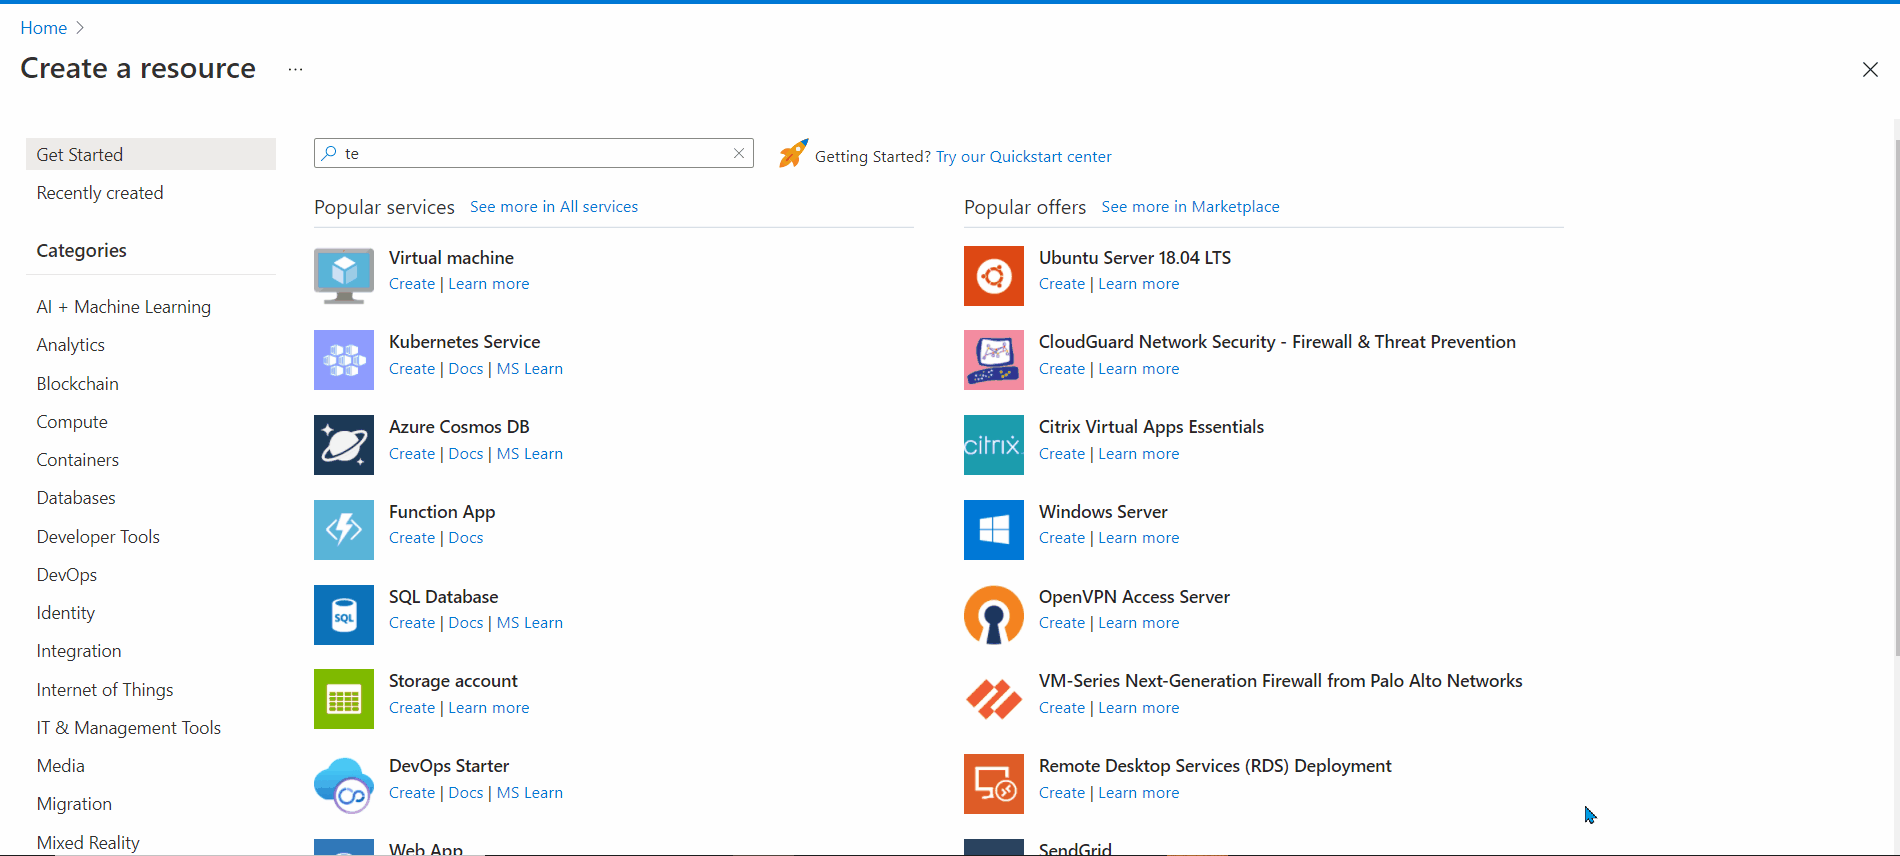Click the Citrix Virtual Apps Essentials icon
The height and width of the screenshot is (856, 1900).
(x=993, y=445)
